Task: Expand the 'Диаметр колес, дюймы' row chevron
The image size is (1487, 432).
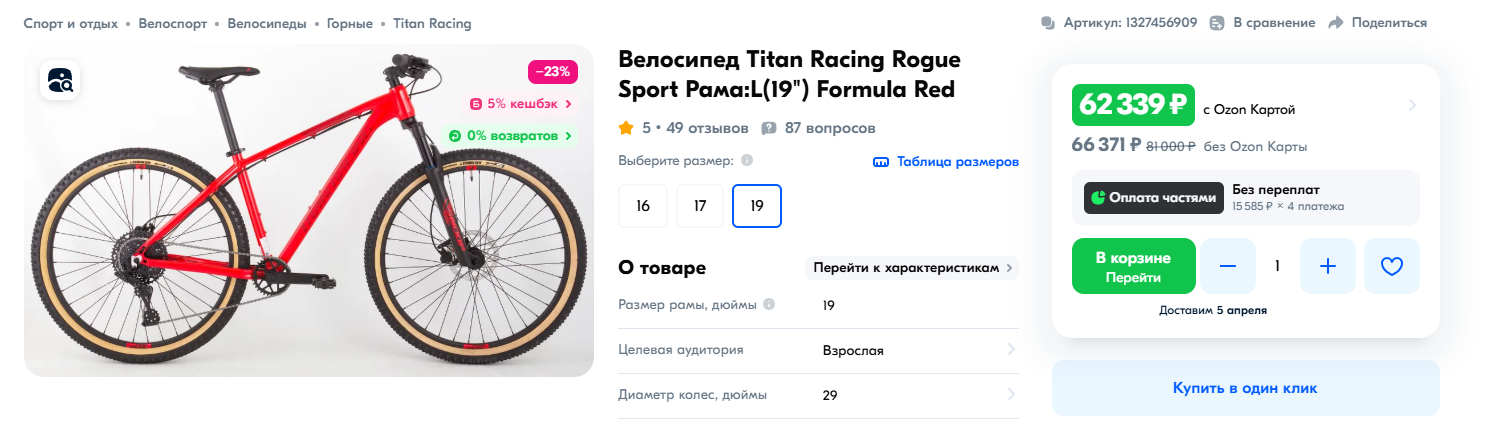Action: [1011, 394]
